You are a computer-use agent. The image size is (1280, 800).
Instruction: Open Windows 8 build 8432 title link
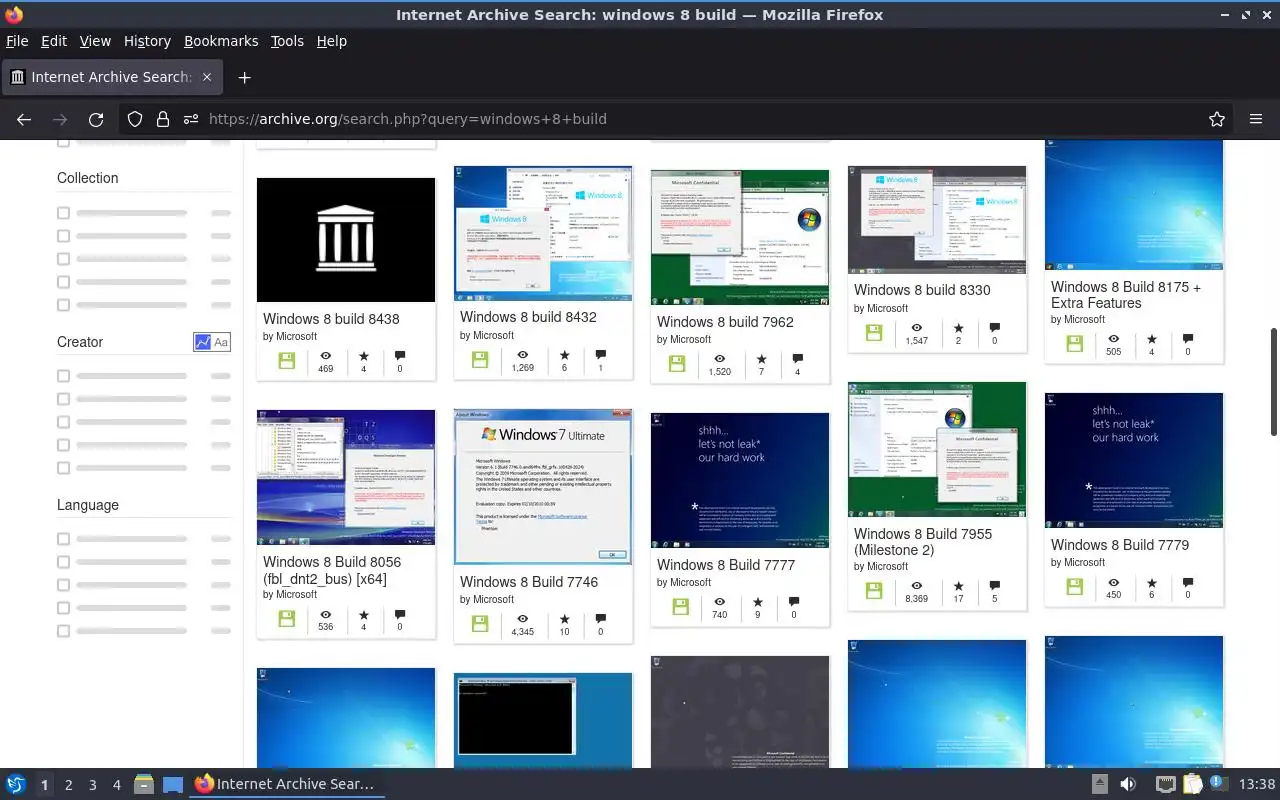[x=528, y=317]
